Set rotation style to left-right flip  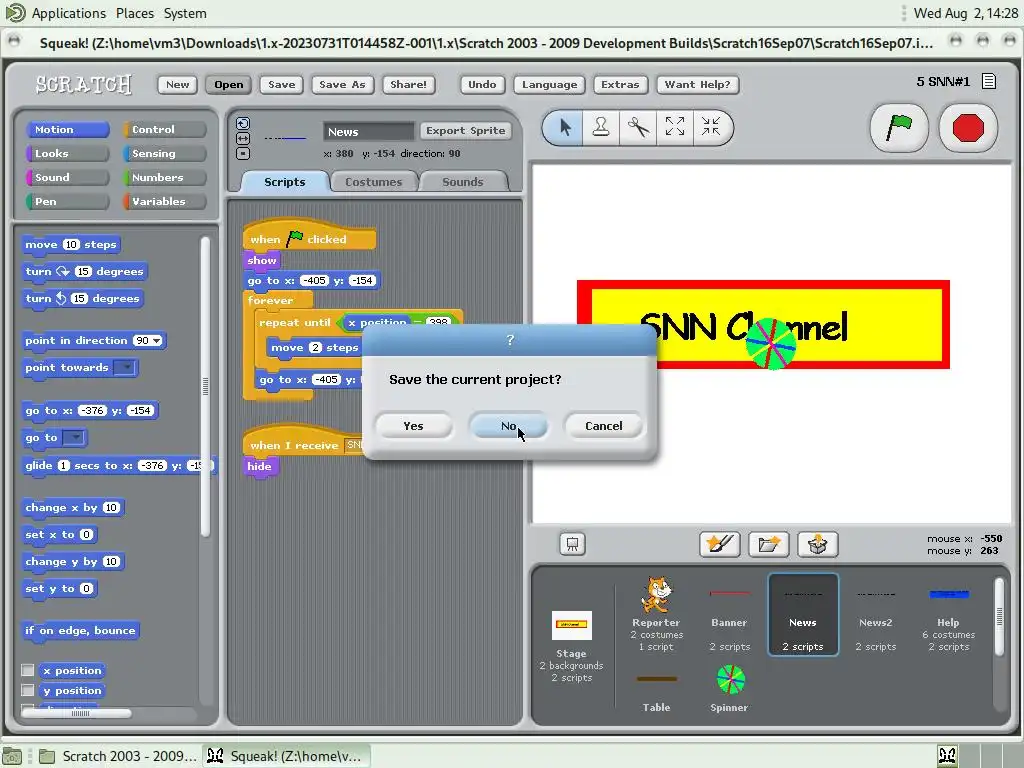click(243, 138)
